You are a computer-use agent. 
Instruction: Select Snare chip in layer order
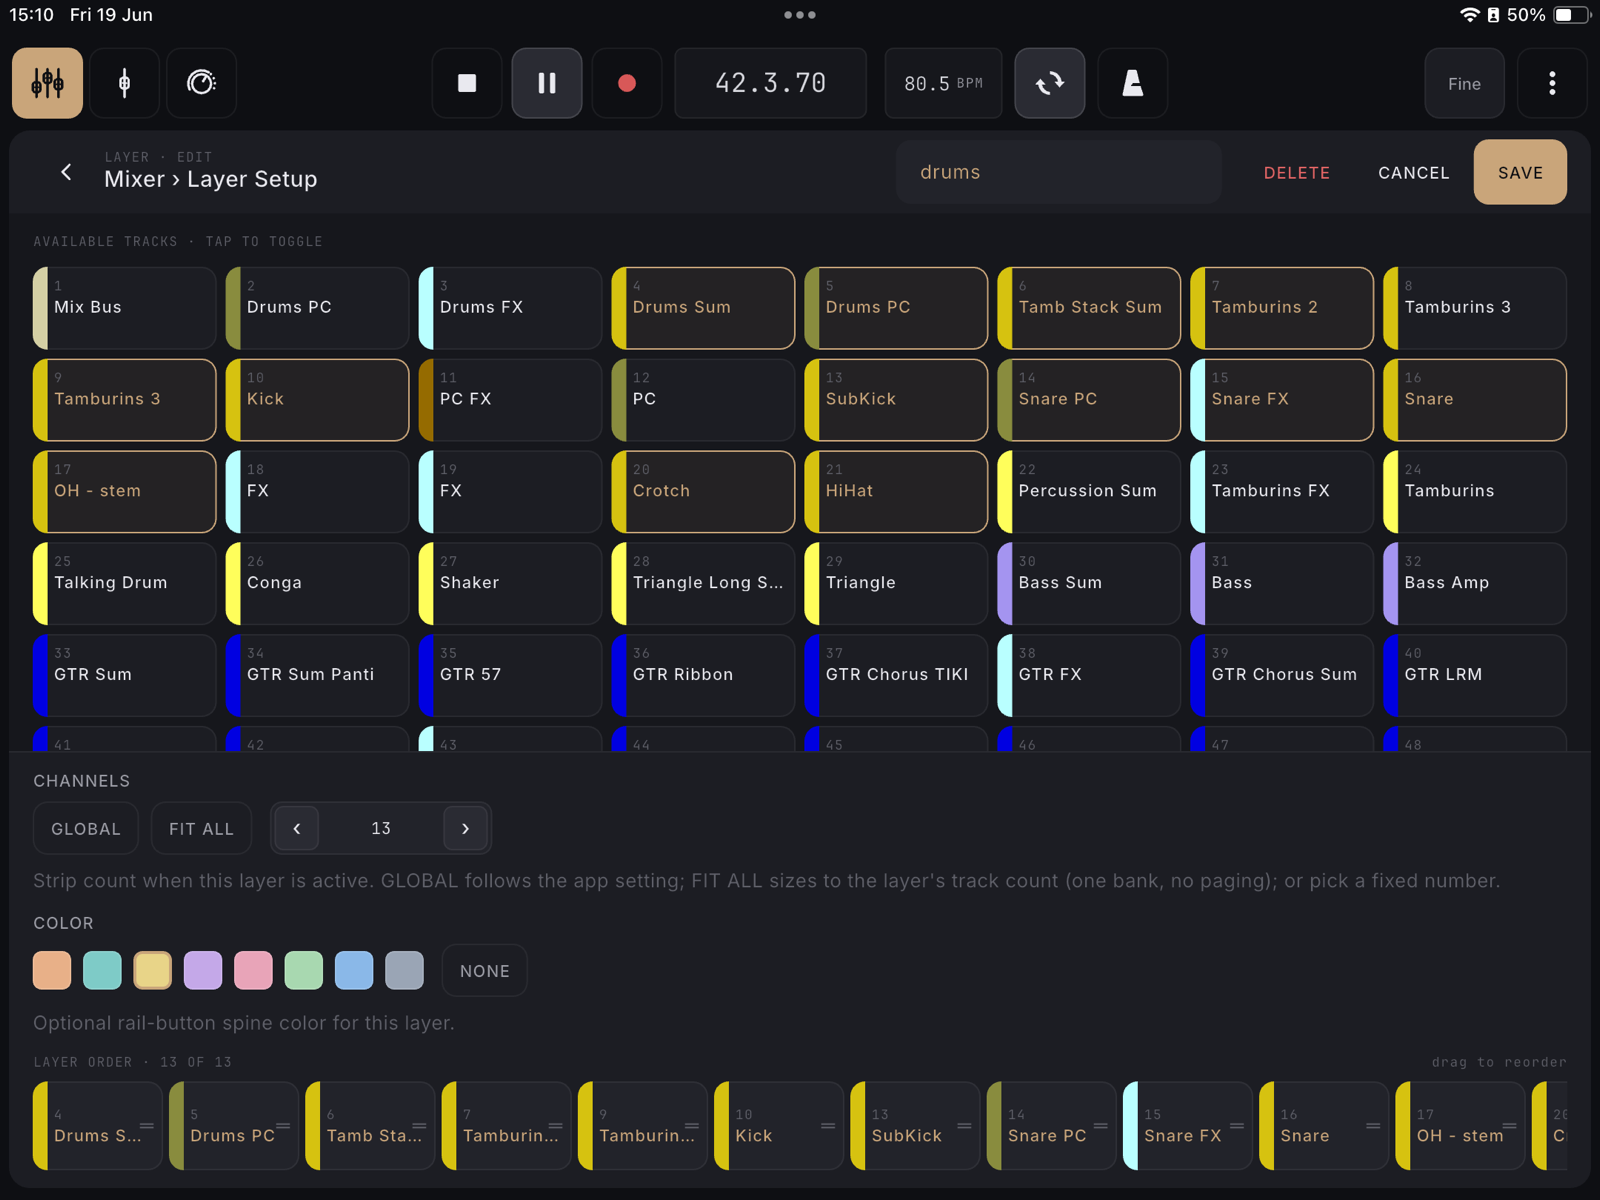coord(1323,1126)
